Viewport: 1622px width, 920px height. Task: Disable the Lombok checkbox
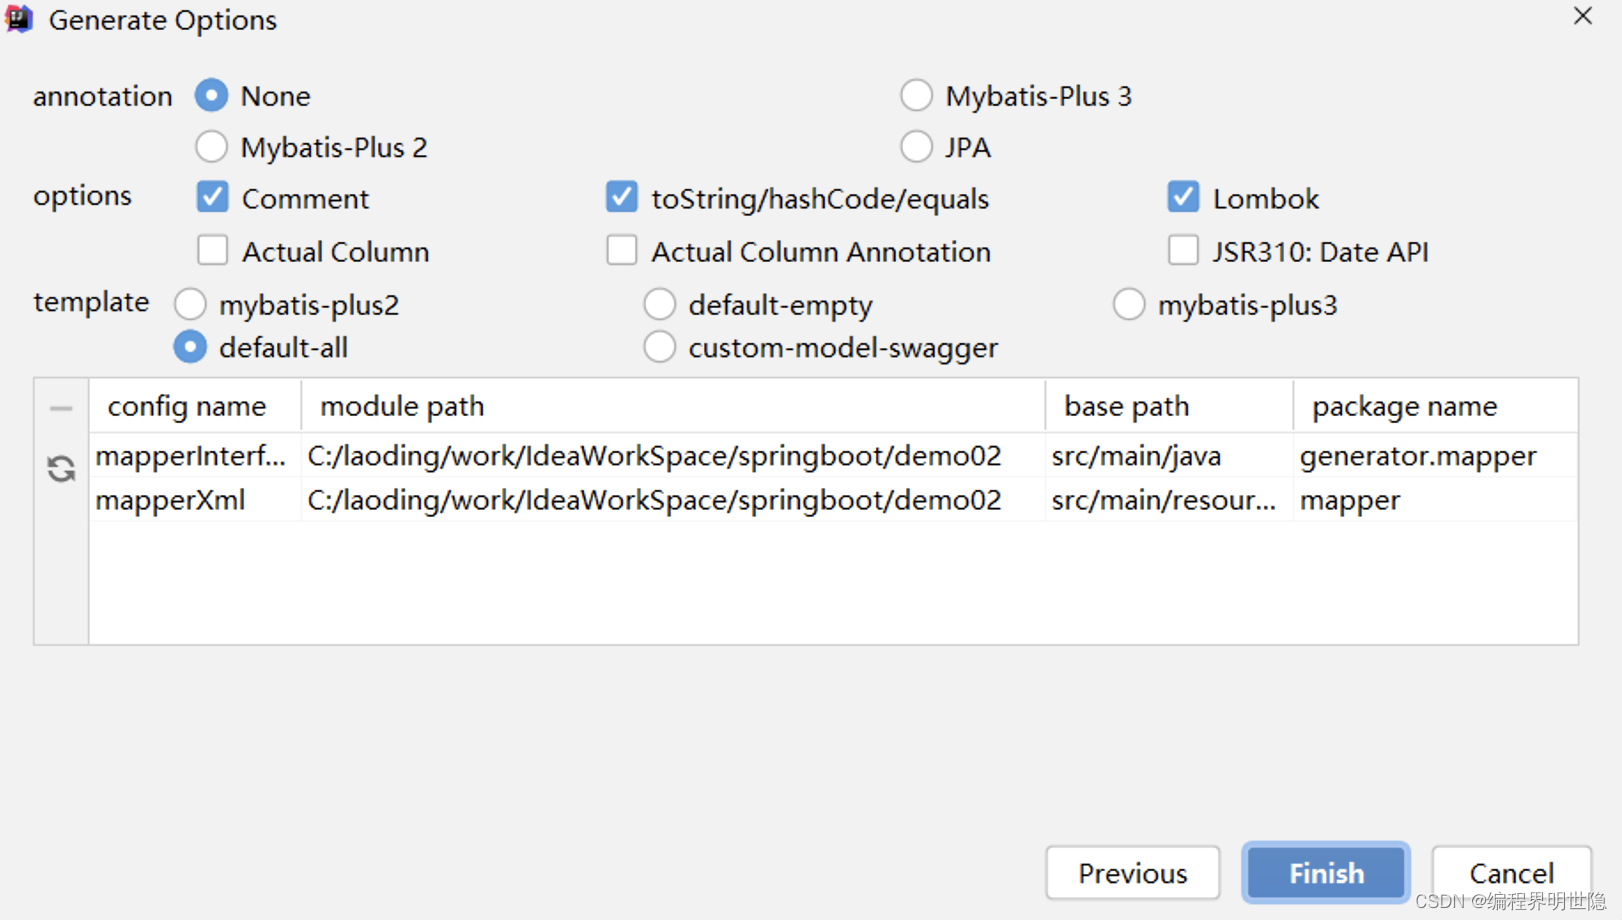pos(1183,197)
